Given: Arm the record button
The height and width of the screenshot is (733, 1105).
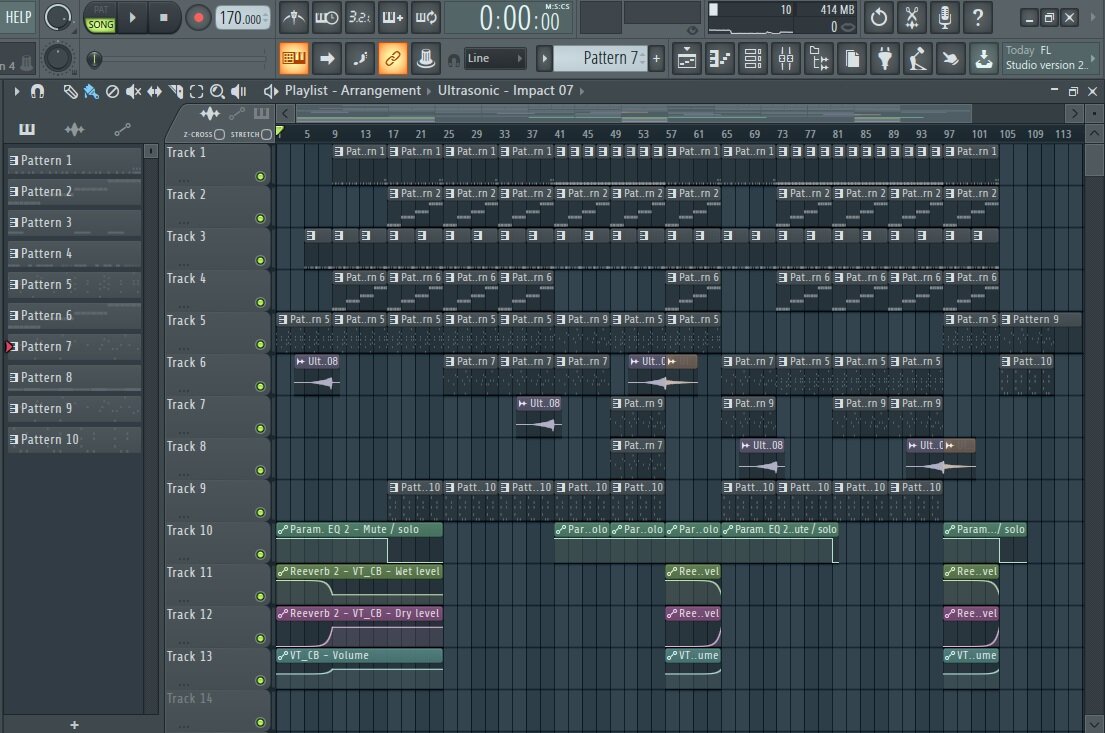Looking at the screenshot, I should [198, 18].
